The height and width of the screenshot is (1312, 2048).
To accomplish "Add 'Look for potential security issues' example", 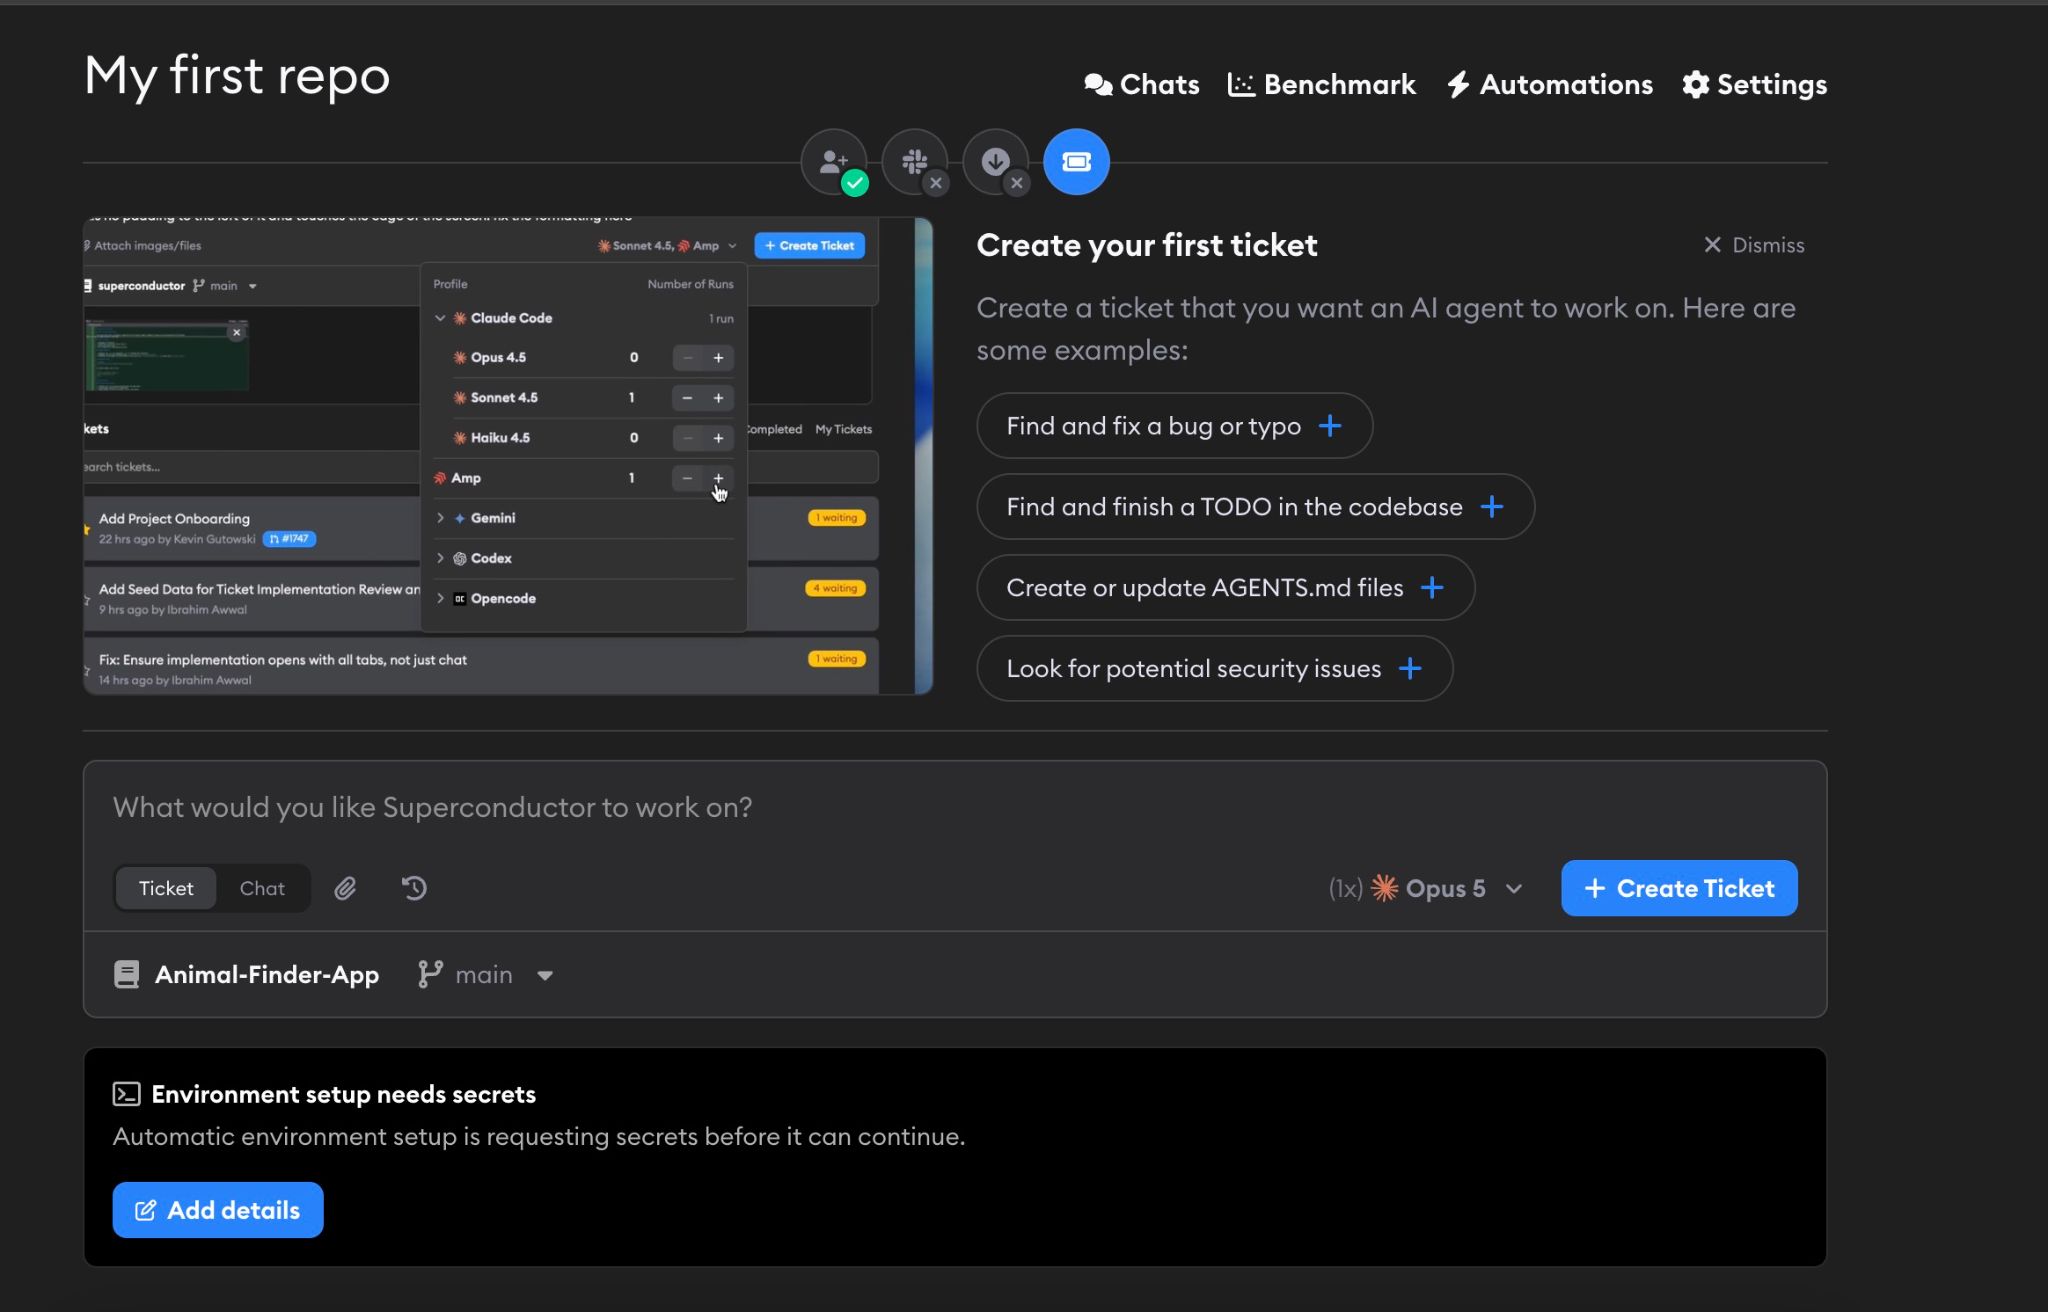I will pos(1214,669).
